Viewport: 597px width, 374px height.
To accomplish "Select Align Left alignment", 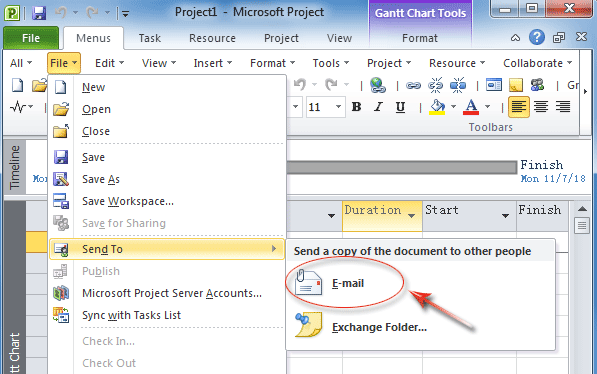I will [519, 107].
